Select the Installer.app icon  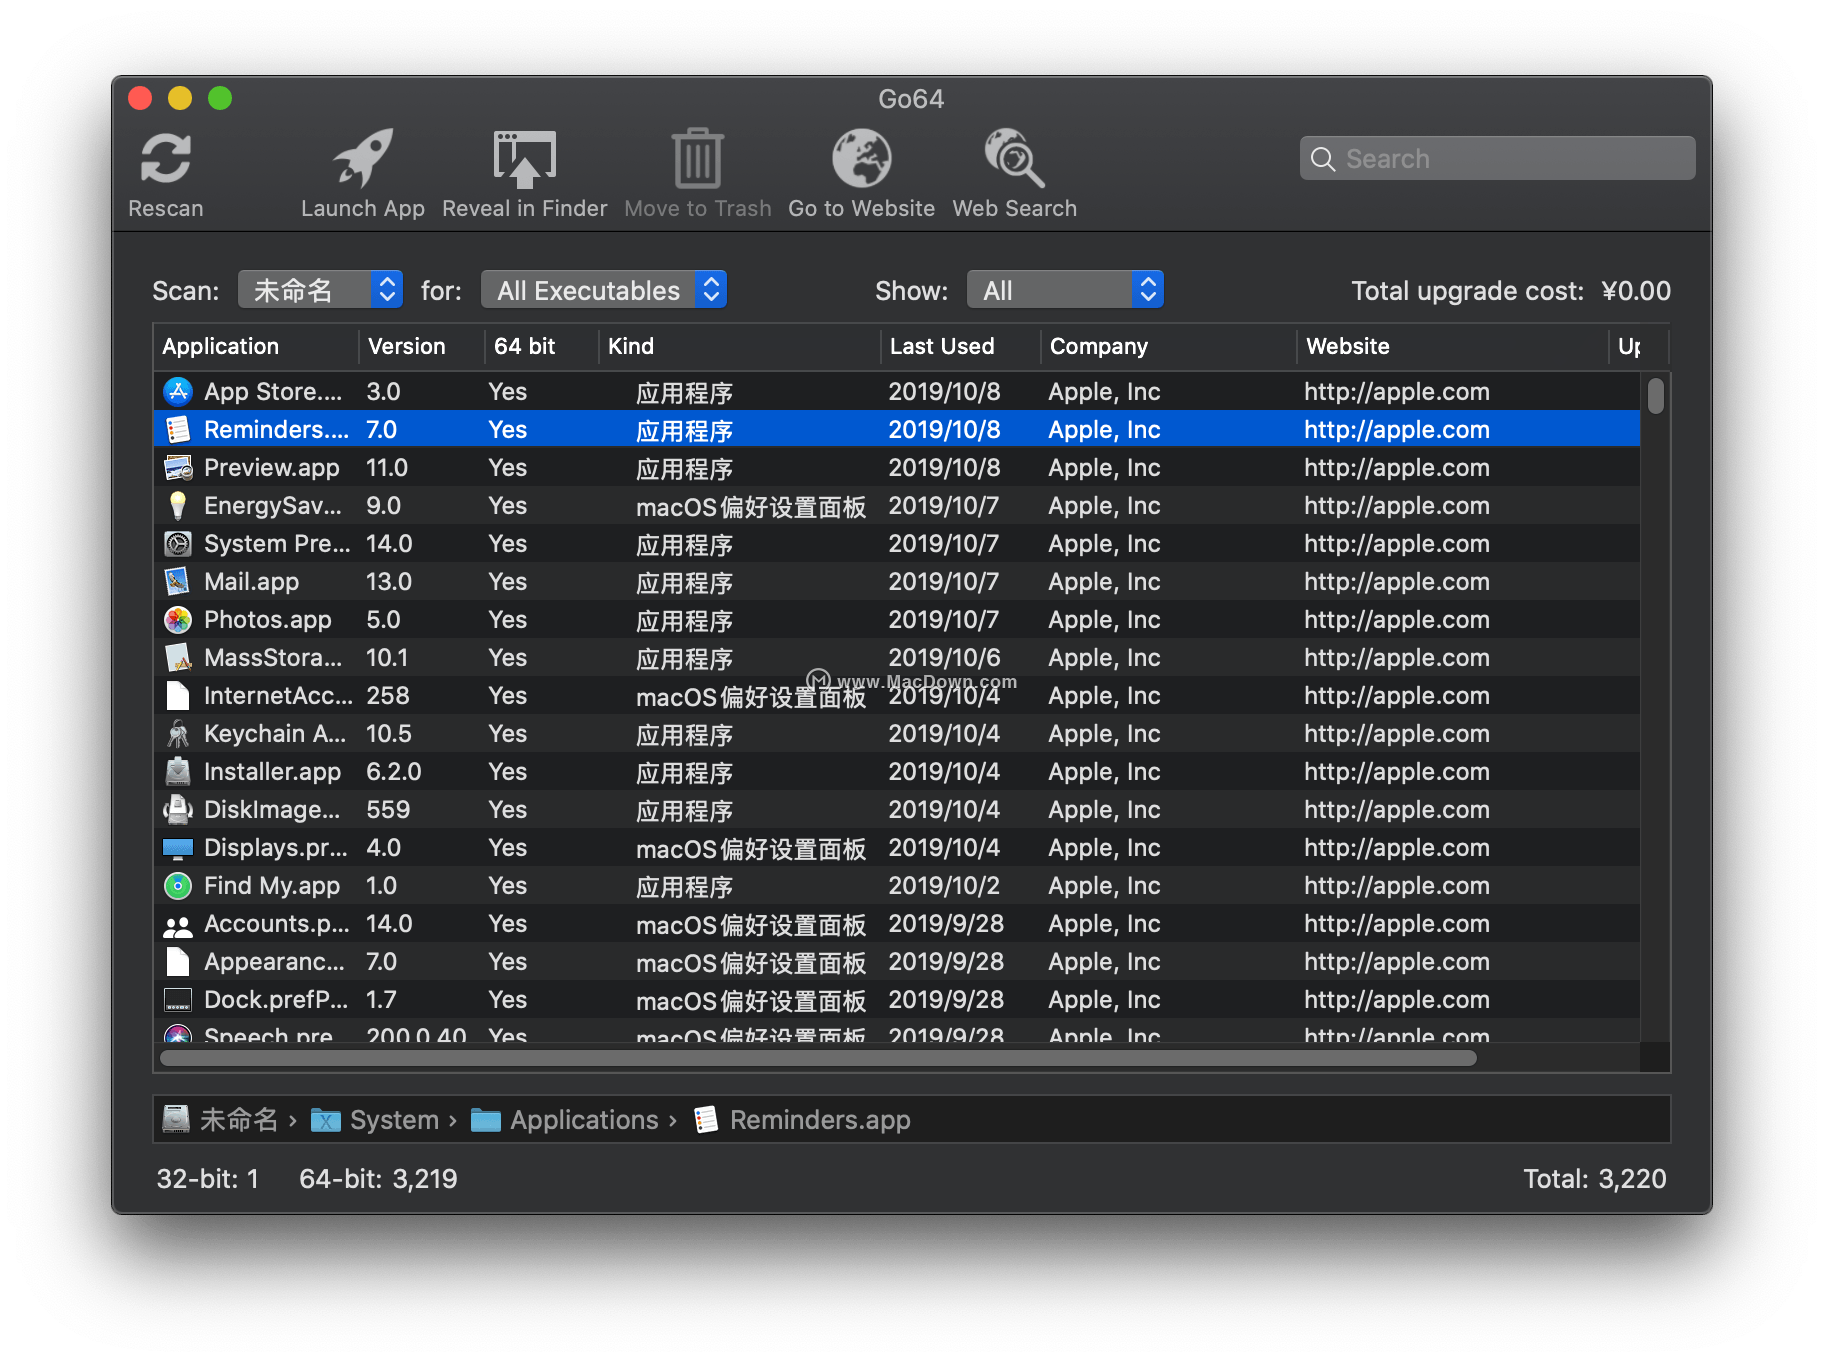coord(178,771)
